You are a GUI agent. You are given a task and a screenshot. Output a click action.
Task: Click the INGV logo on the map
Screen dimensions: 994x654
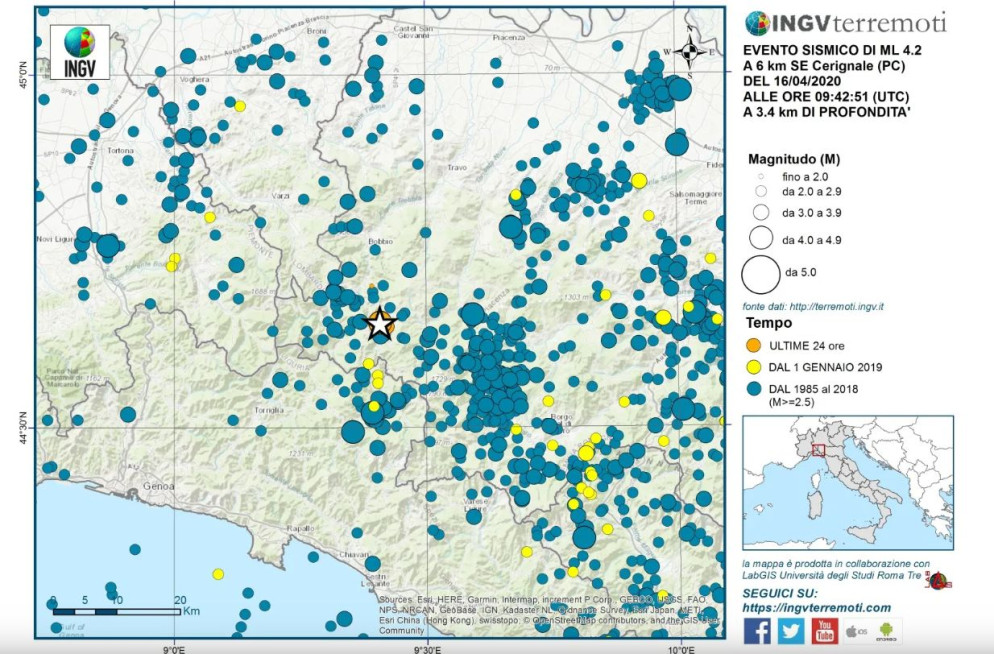(x=80, y=52)
